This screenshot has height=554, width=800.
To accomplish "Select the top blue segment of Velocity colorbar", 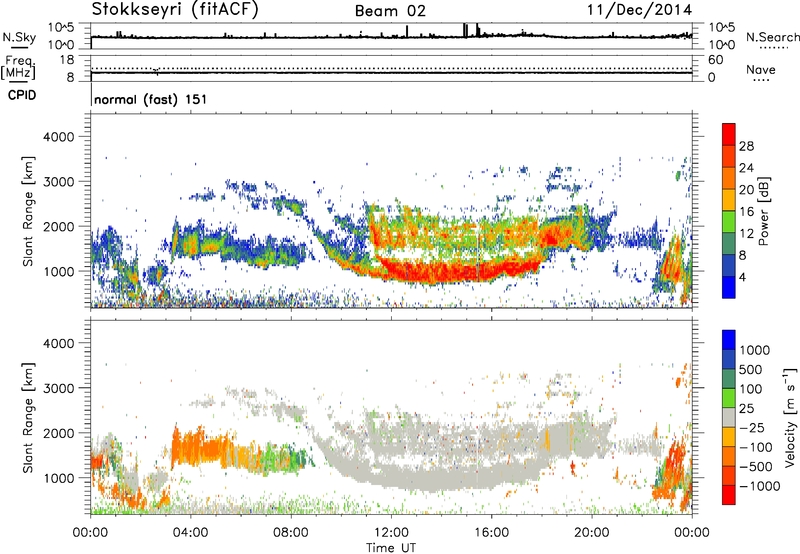I will click(x=729, y=340).
